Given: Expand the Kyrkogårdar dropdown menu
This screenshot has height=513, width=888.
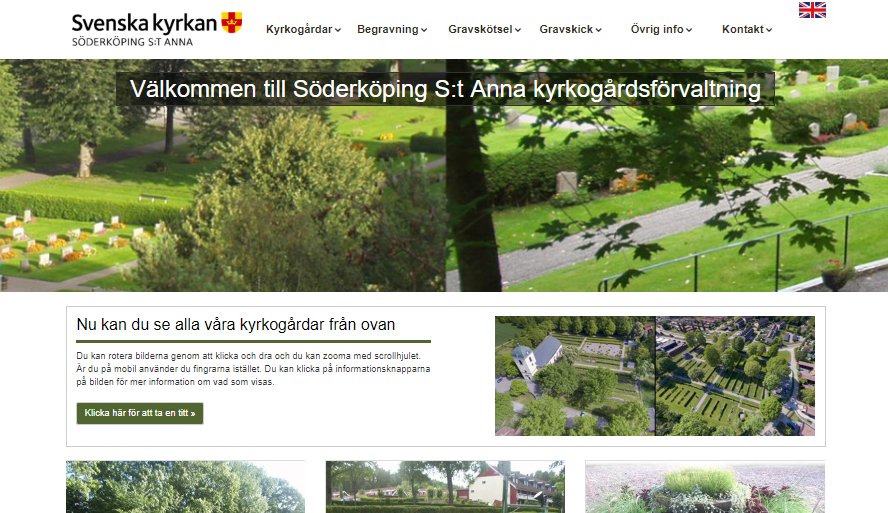Looking at the screenshot, I should point(304,29).
